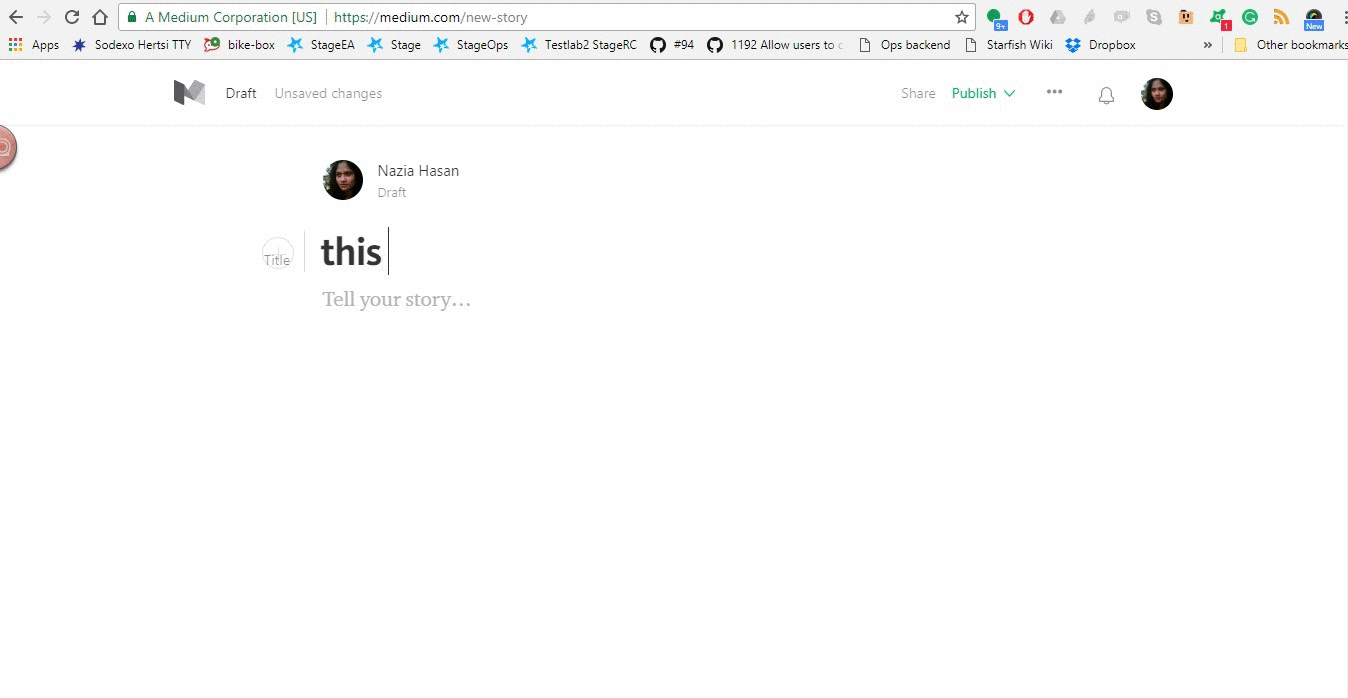Viewport: 1348px width, 698px height.
Task: Go back with browser back arrow
Action: [16, 17]
